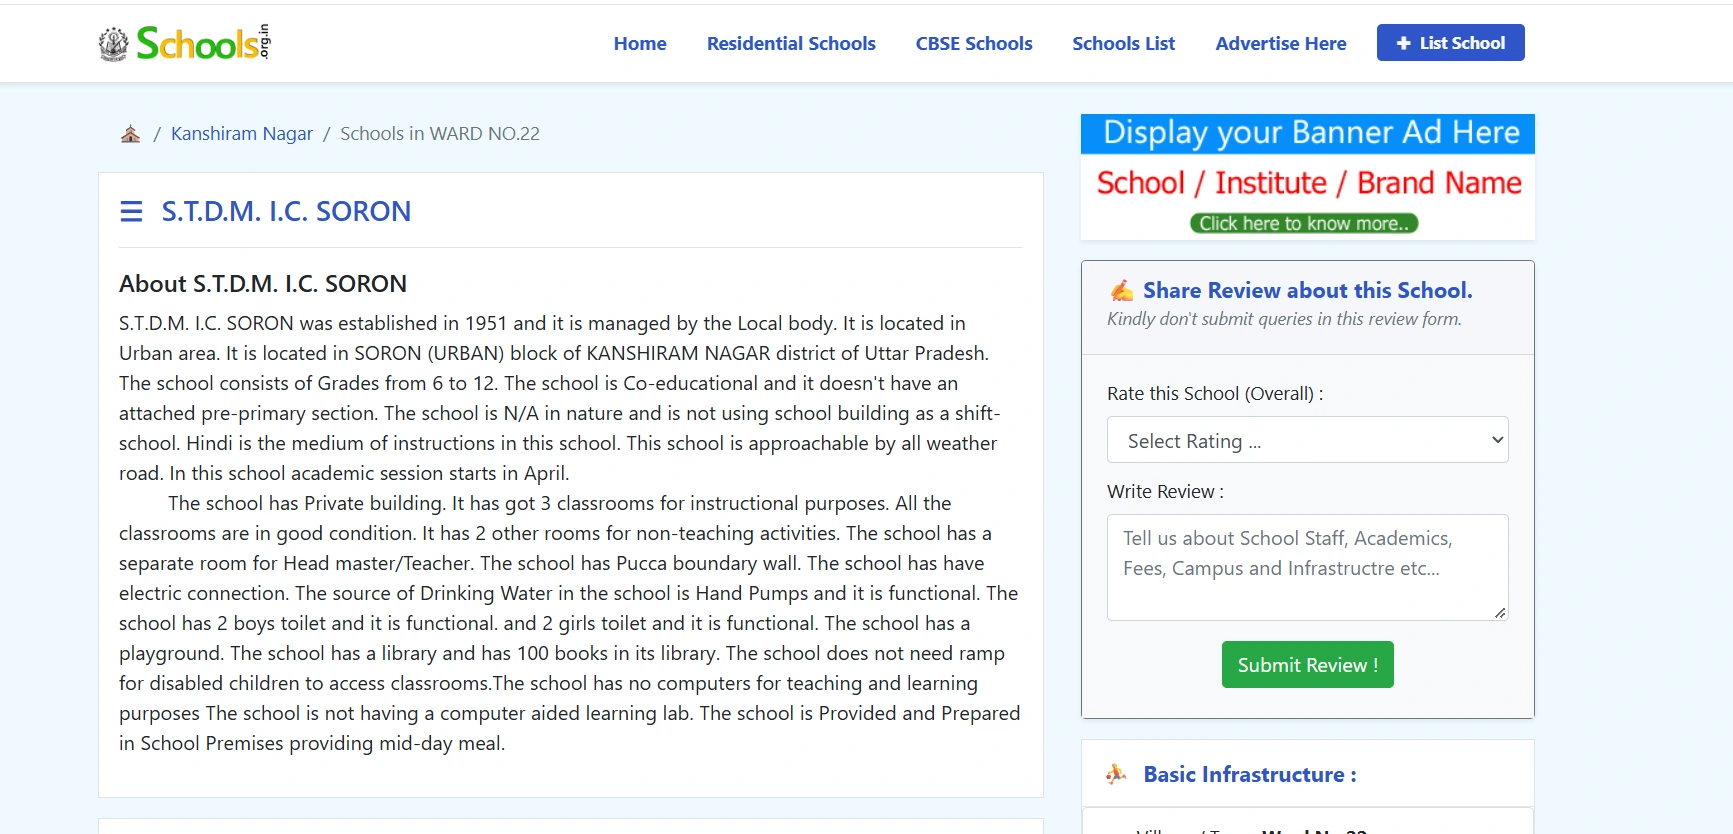Click the writing hand review icon
Screen dimensions: 1733x834
coord(1122,291)
